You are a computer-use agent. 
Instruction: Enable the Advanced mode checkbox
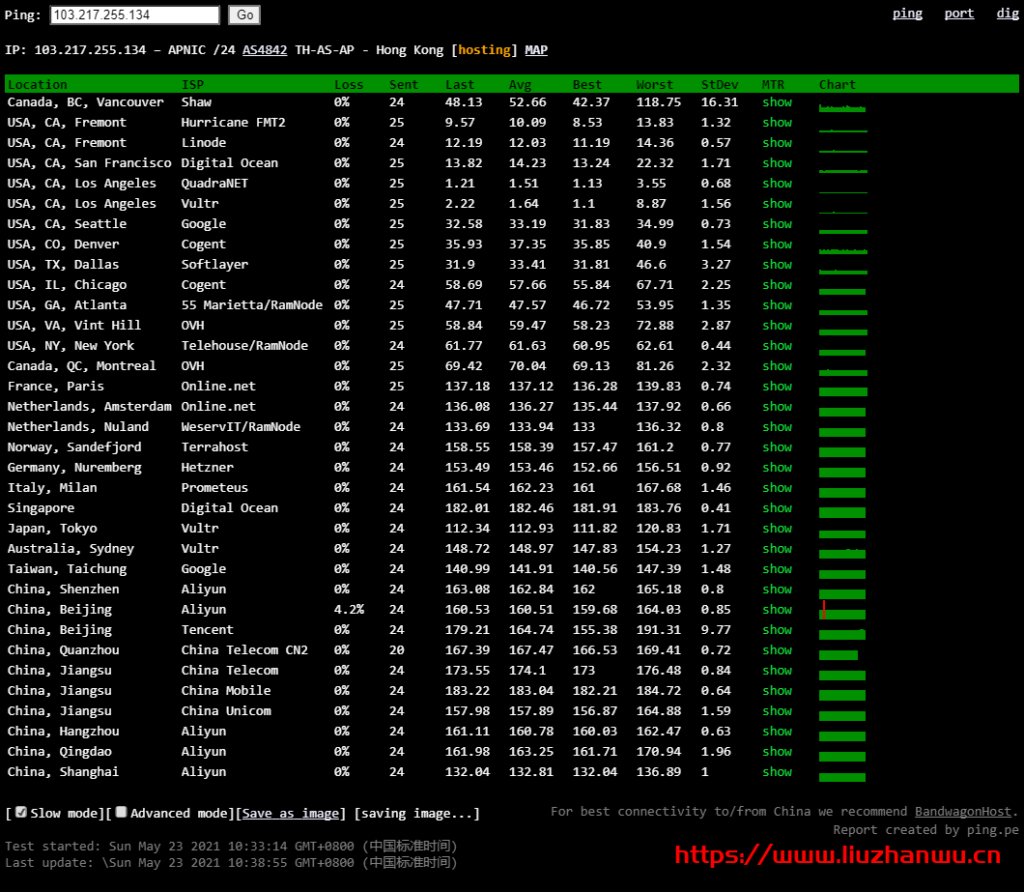(121, 813)
